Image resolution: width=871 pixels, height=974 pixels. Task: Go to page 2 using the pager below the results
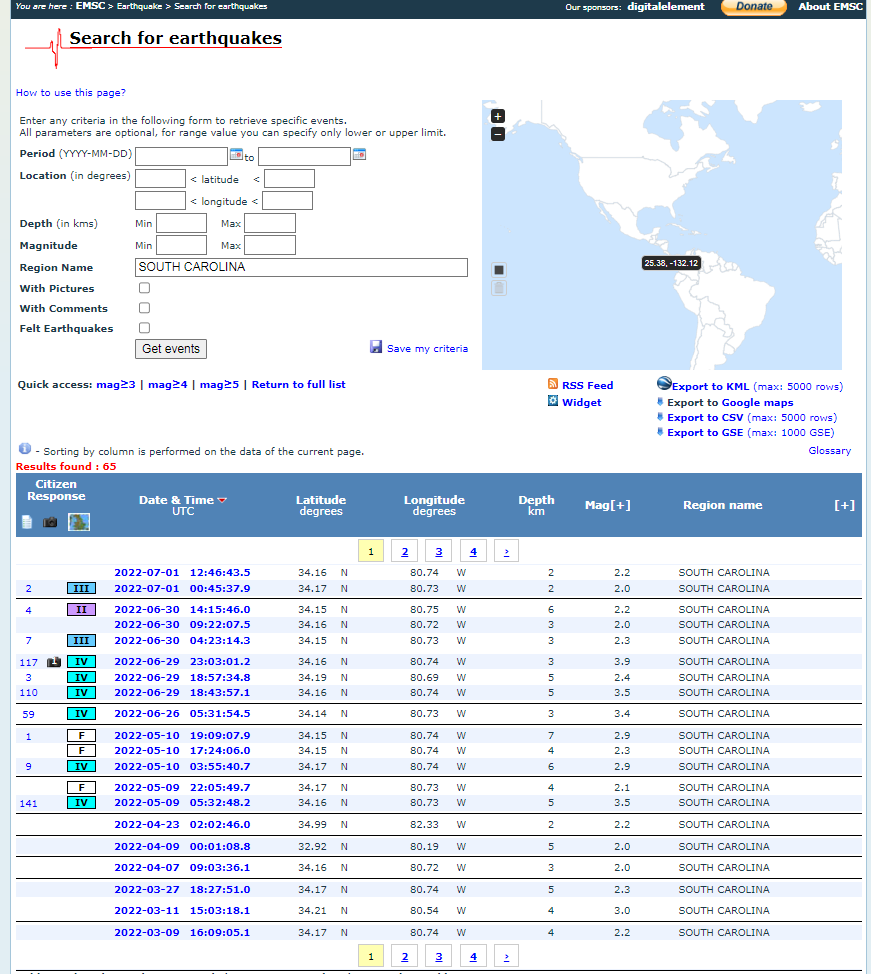(404, 957)
